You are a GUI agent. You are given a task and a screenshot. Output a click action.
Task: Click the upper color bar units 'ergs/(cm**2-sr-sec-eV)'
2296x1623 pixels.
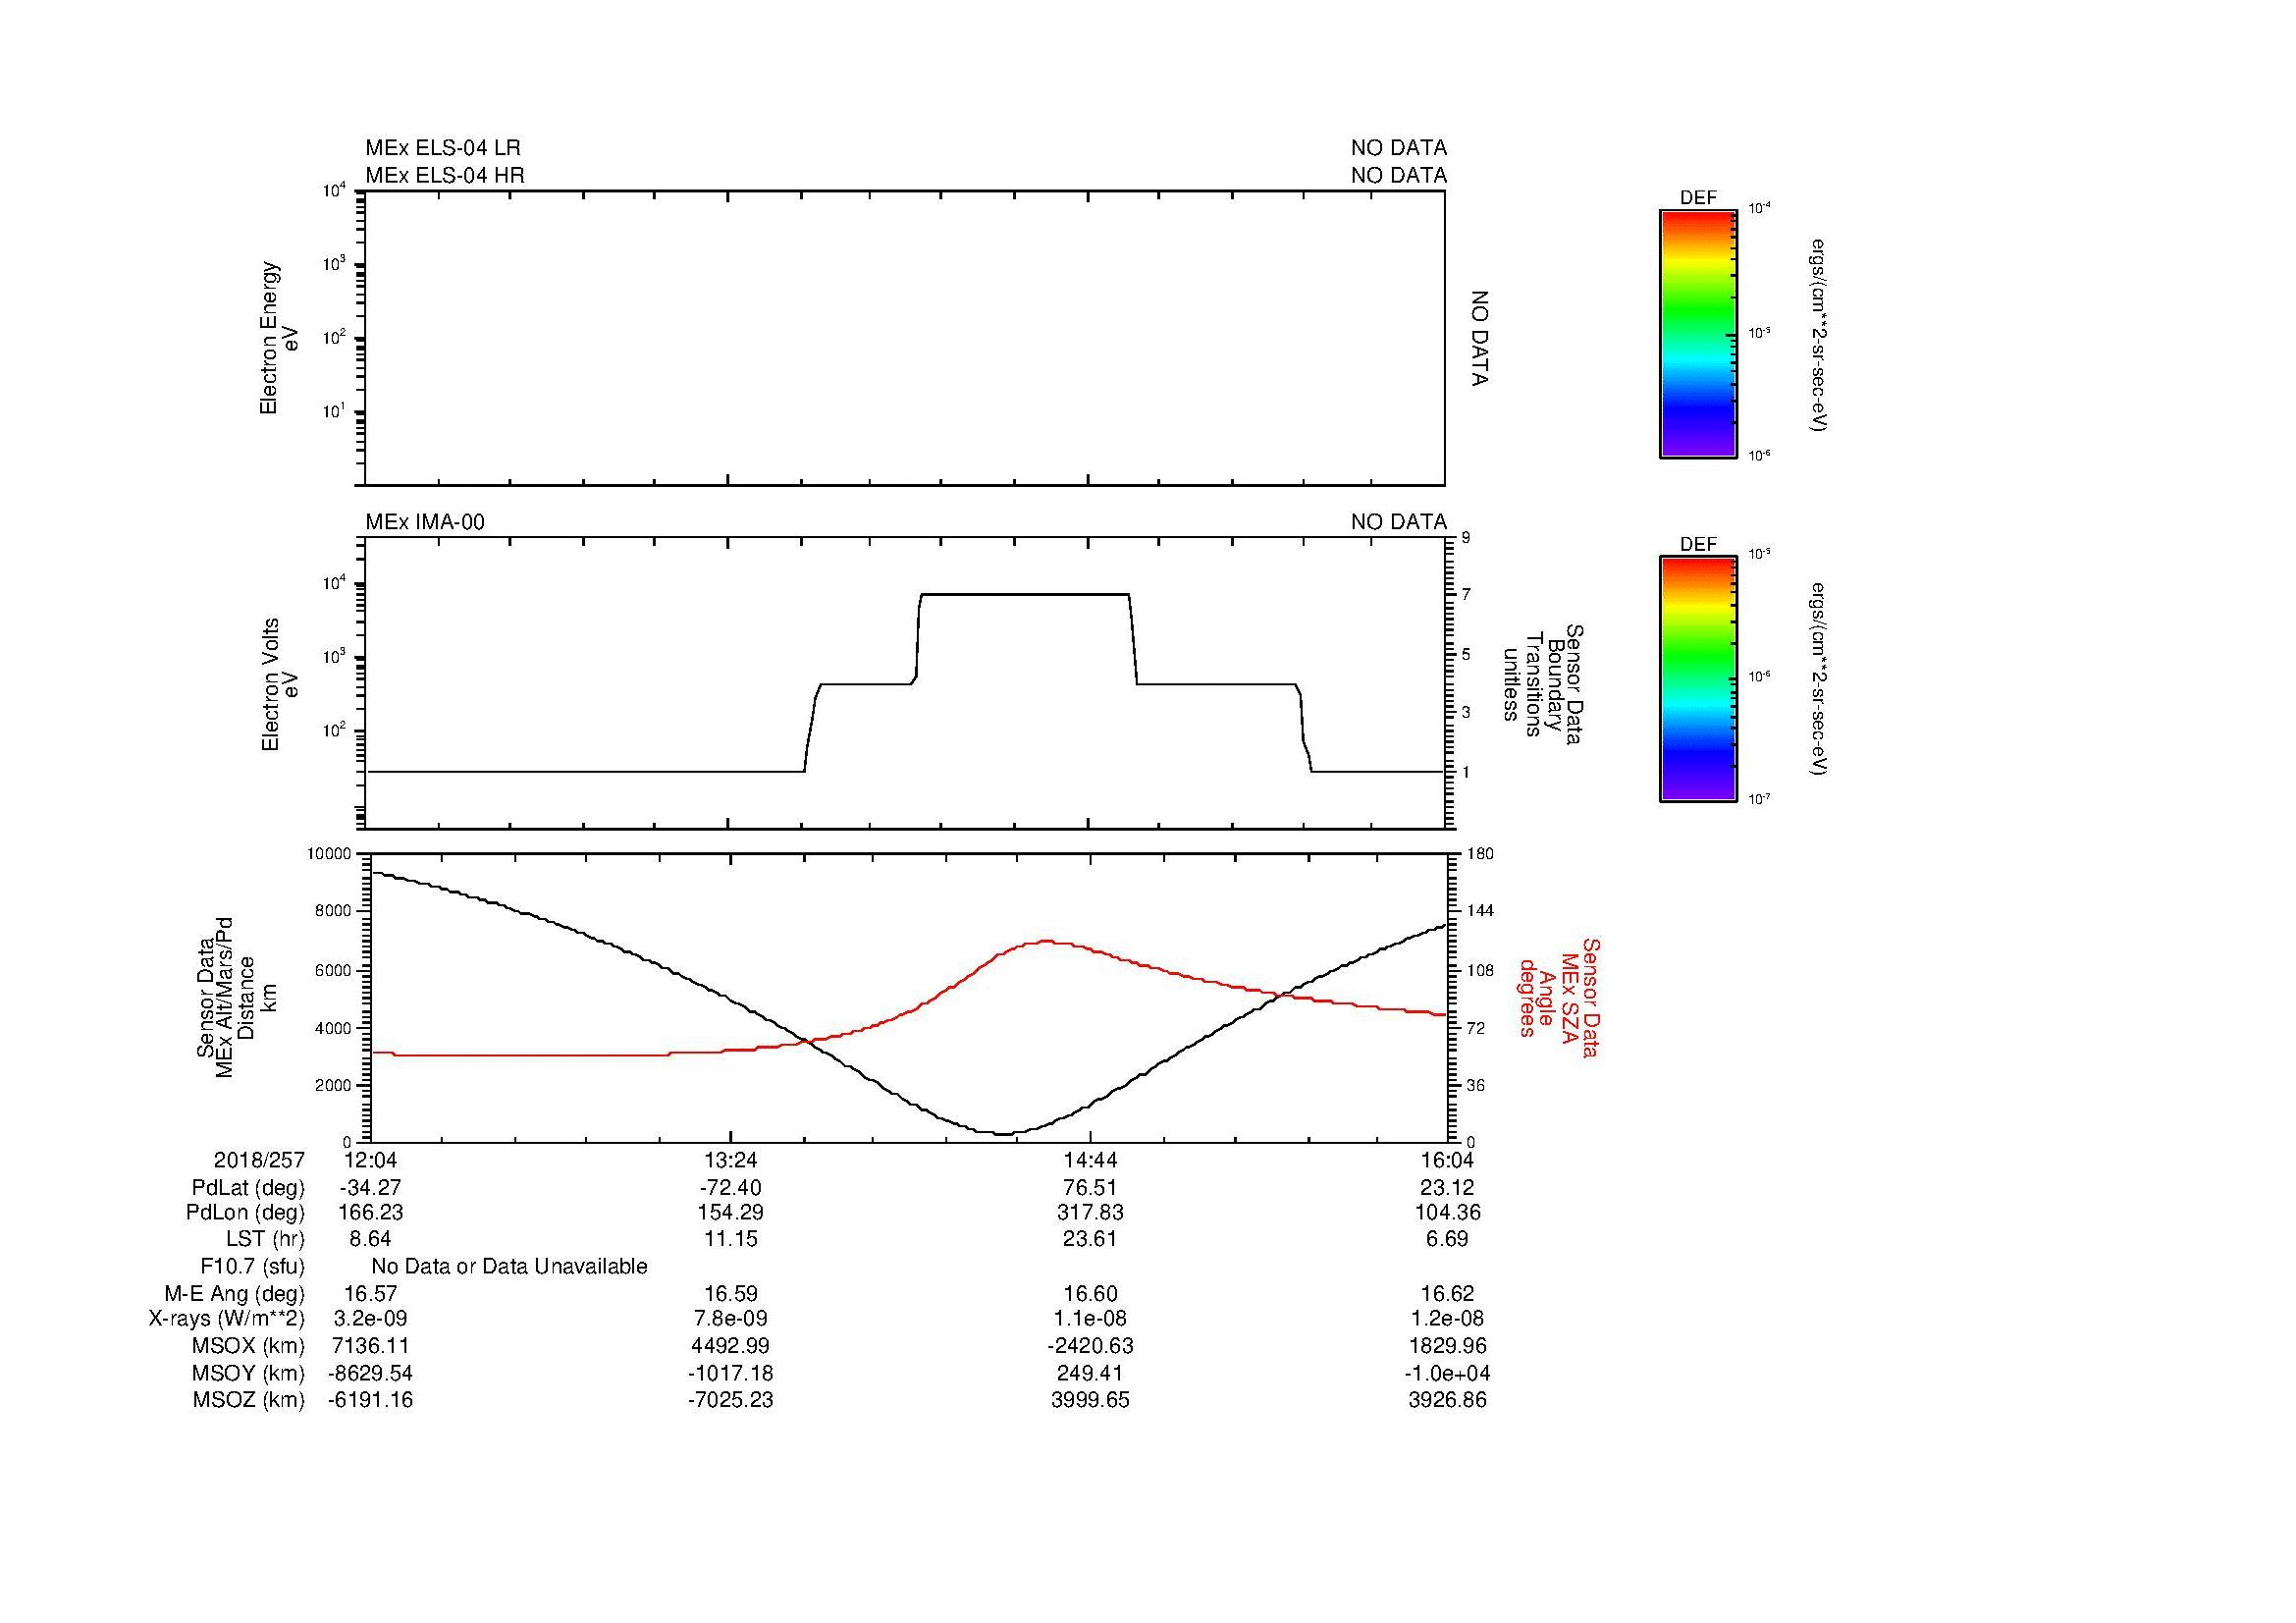1819,334
